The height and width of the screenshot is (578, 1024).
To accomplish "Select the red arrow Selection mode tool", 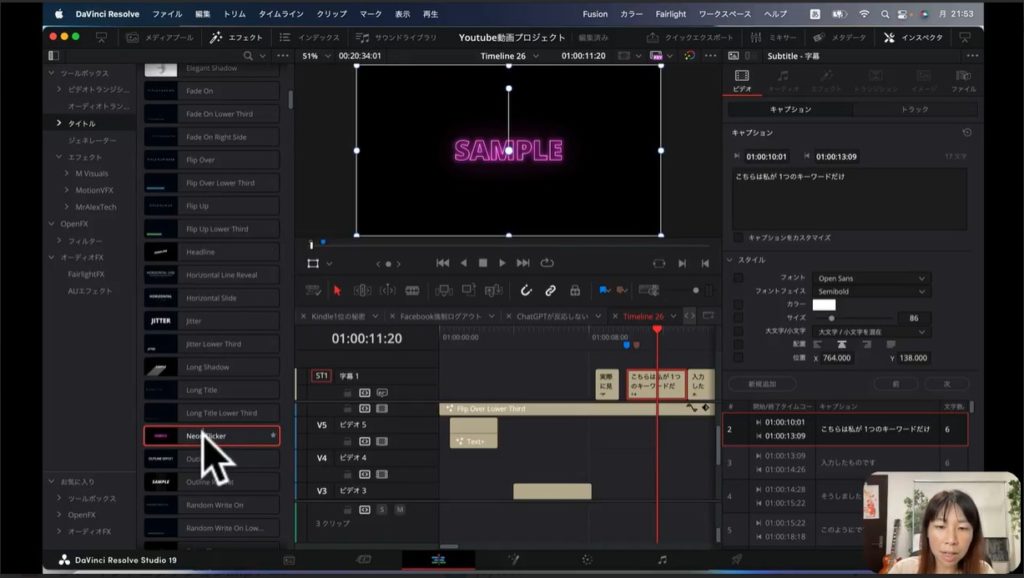I will pyautogui.click(x=337, y=291).
